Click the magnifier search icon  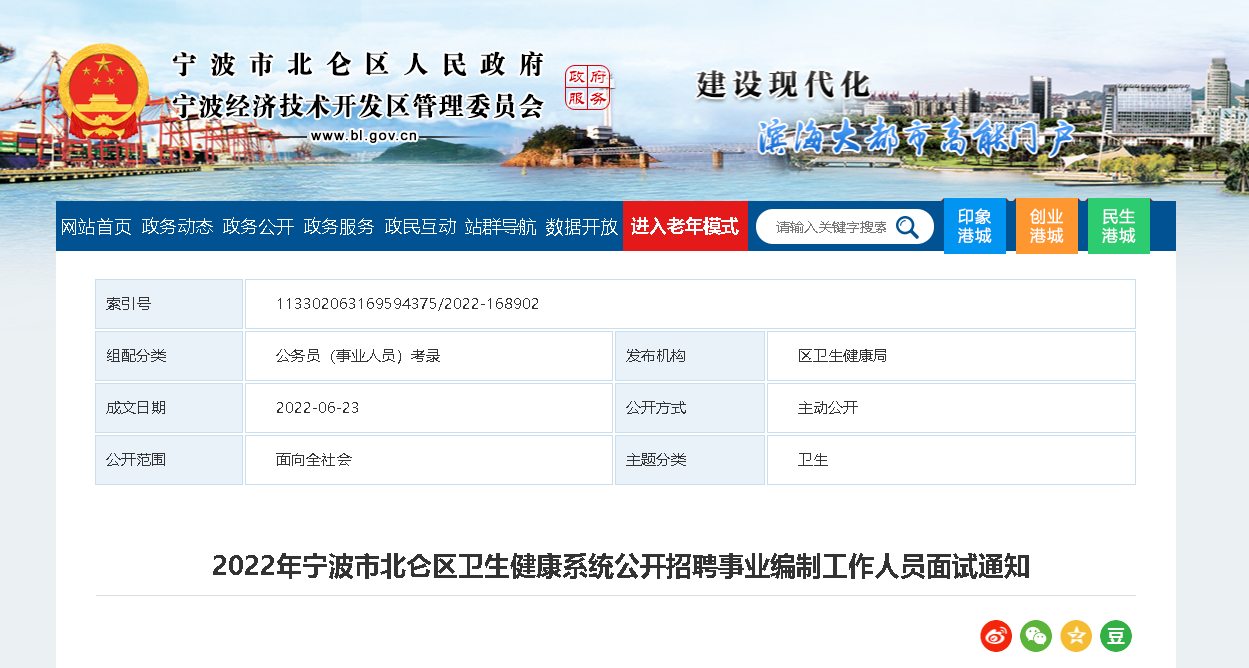(x=907, y=227)
